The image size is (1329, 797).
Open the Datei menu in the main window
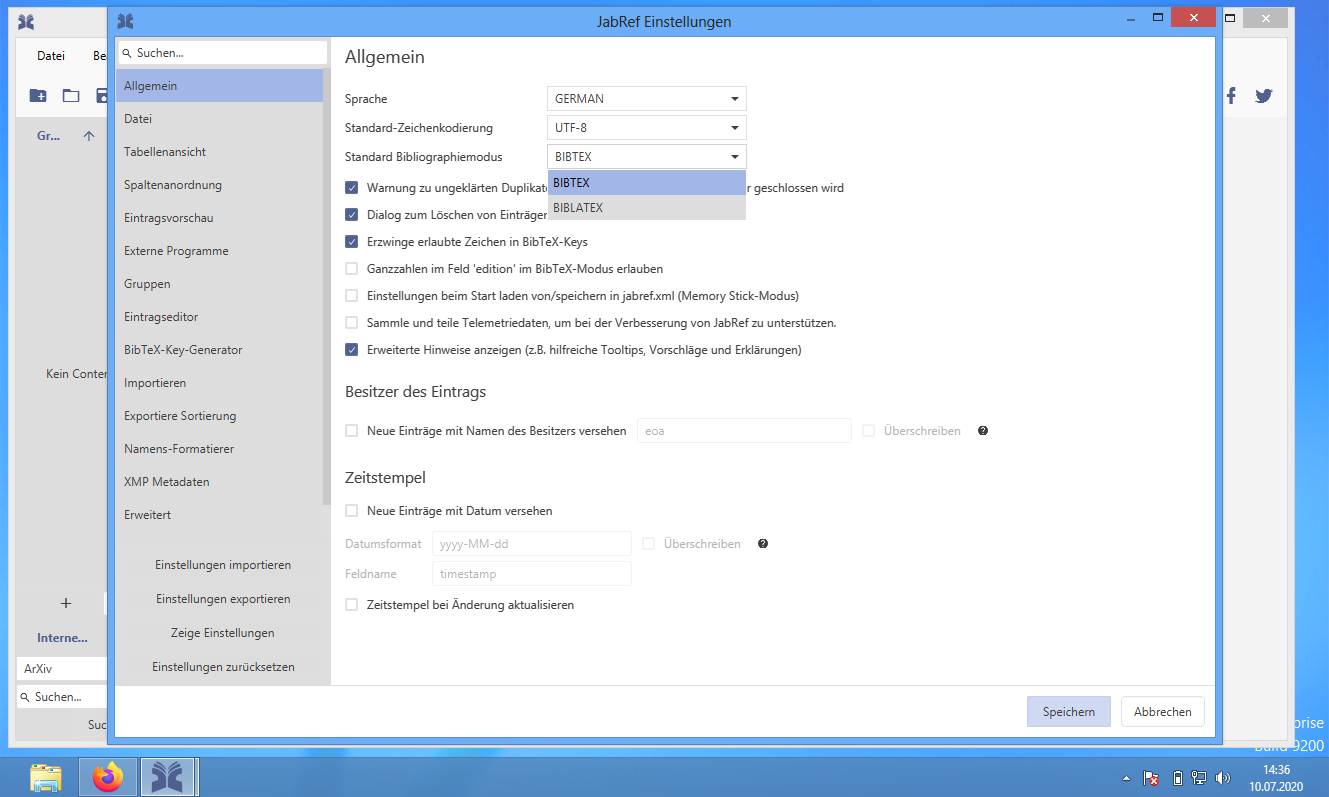pyautogui.click(x=51, y=56)
